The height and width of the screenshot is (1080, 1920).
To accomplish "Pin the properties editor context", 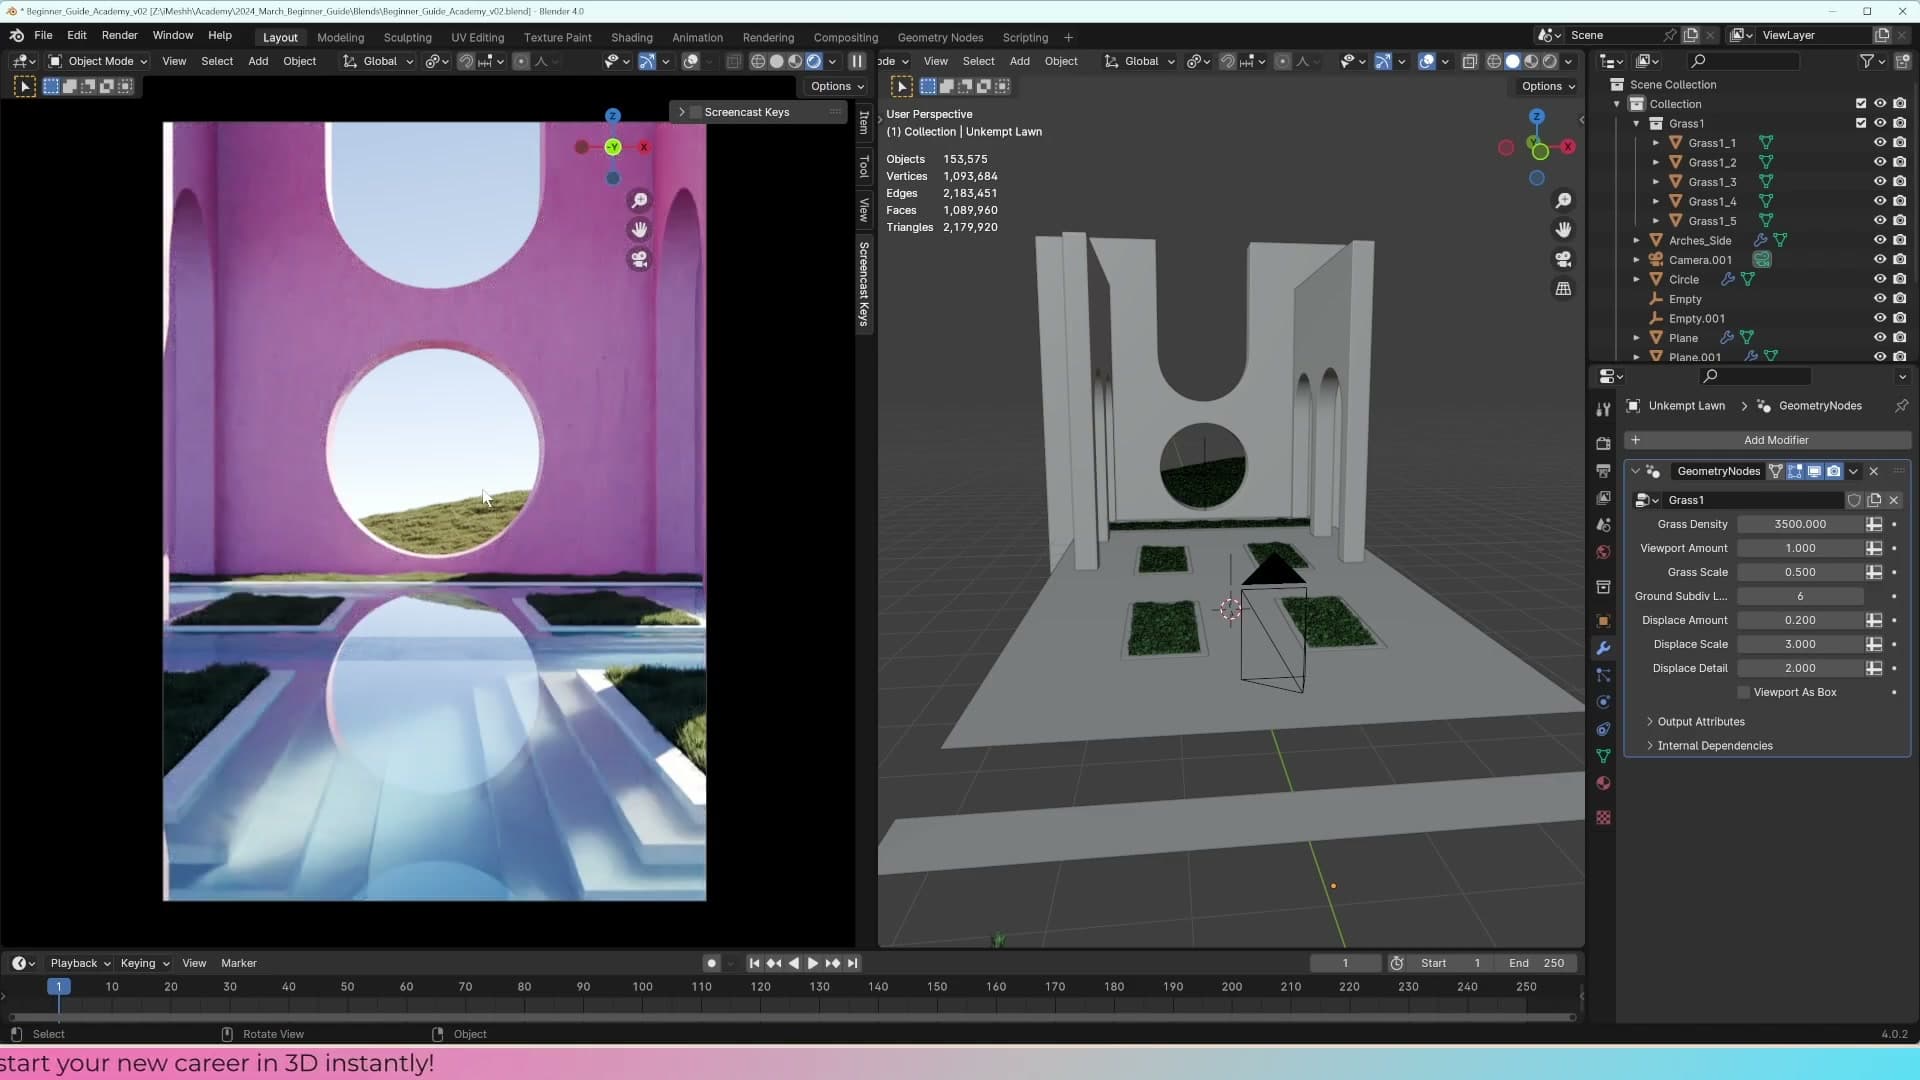I will (1901, 406).
